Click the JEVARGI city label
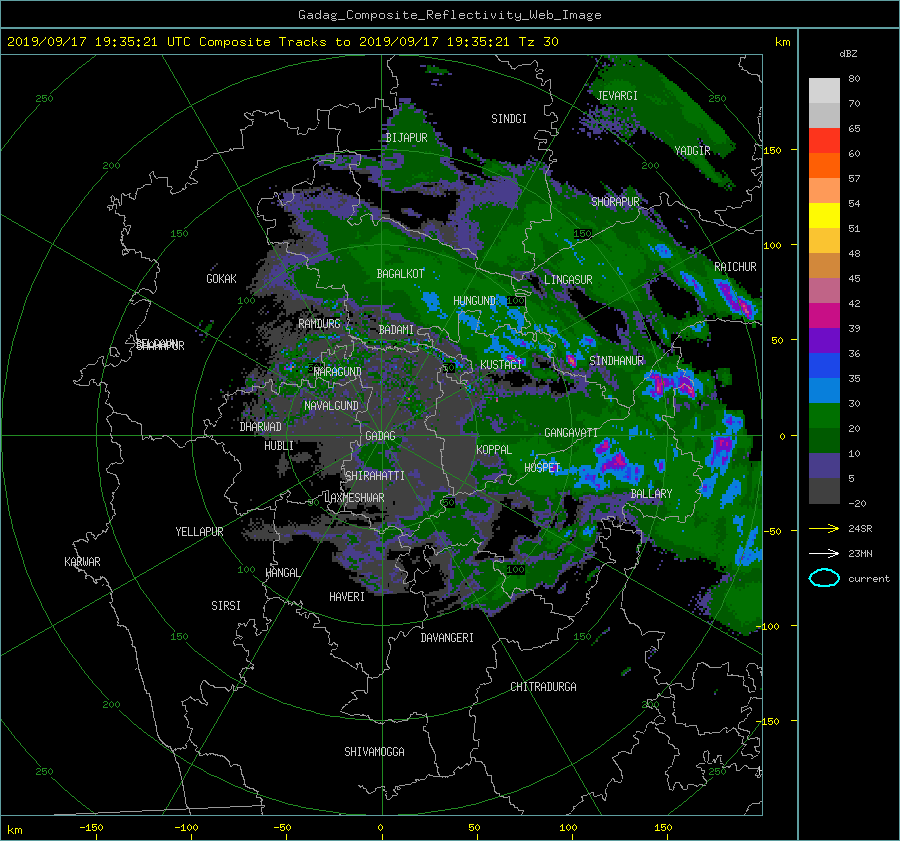 617,96
